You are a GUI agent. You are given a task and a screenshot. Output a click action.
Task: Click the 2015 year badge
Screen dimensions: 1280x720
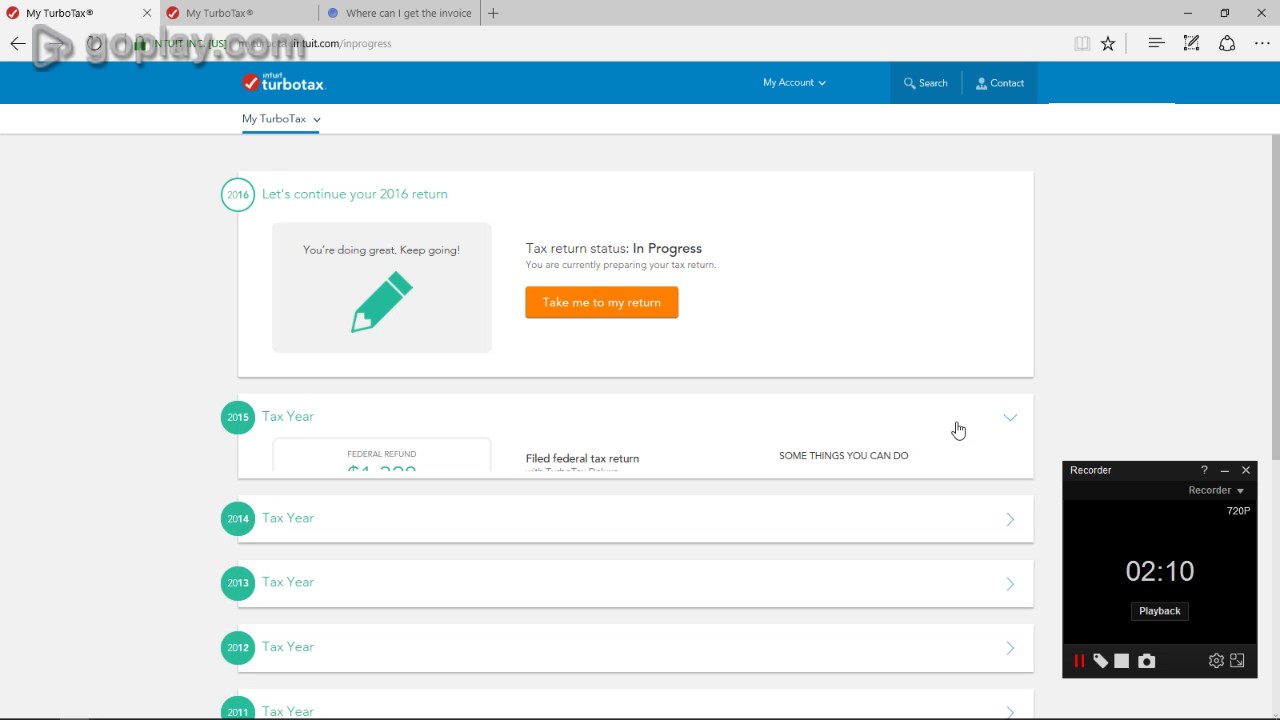point(238,417)
